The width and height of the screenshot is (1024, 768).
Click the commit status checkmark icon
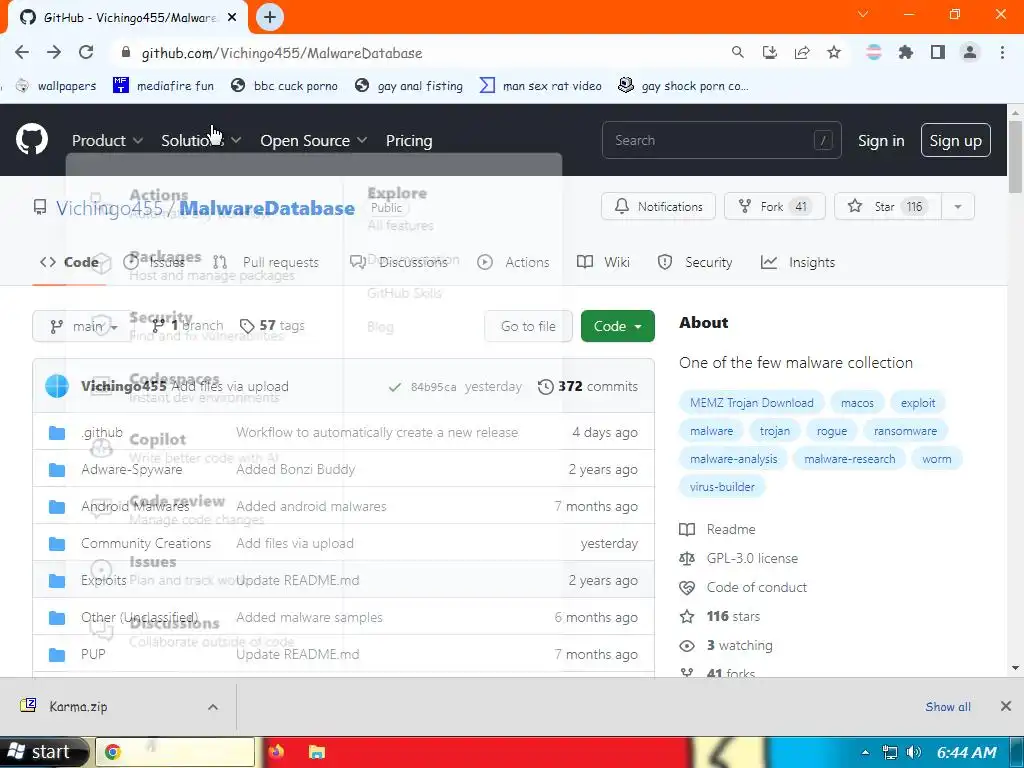pyautogui.click(x=394, y=387)
